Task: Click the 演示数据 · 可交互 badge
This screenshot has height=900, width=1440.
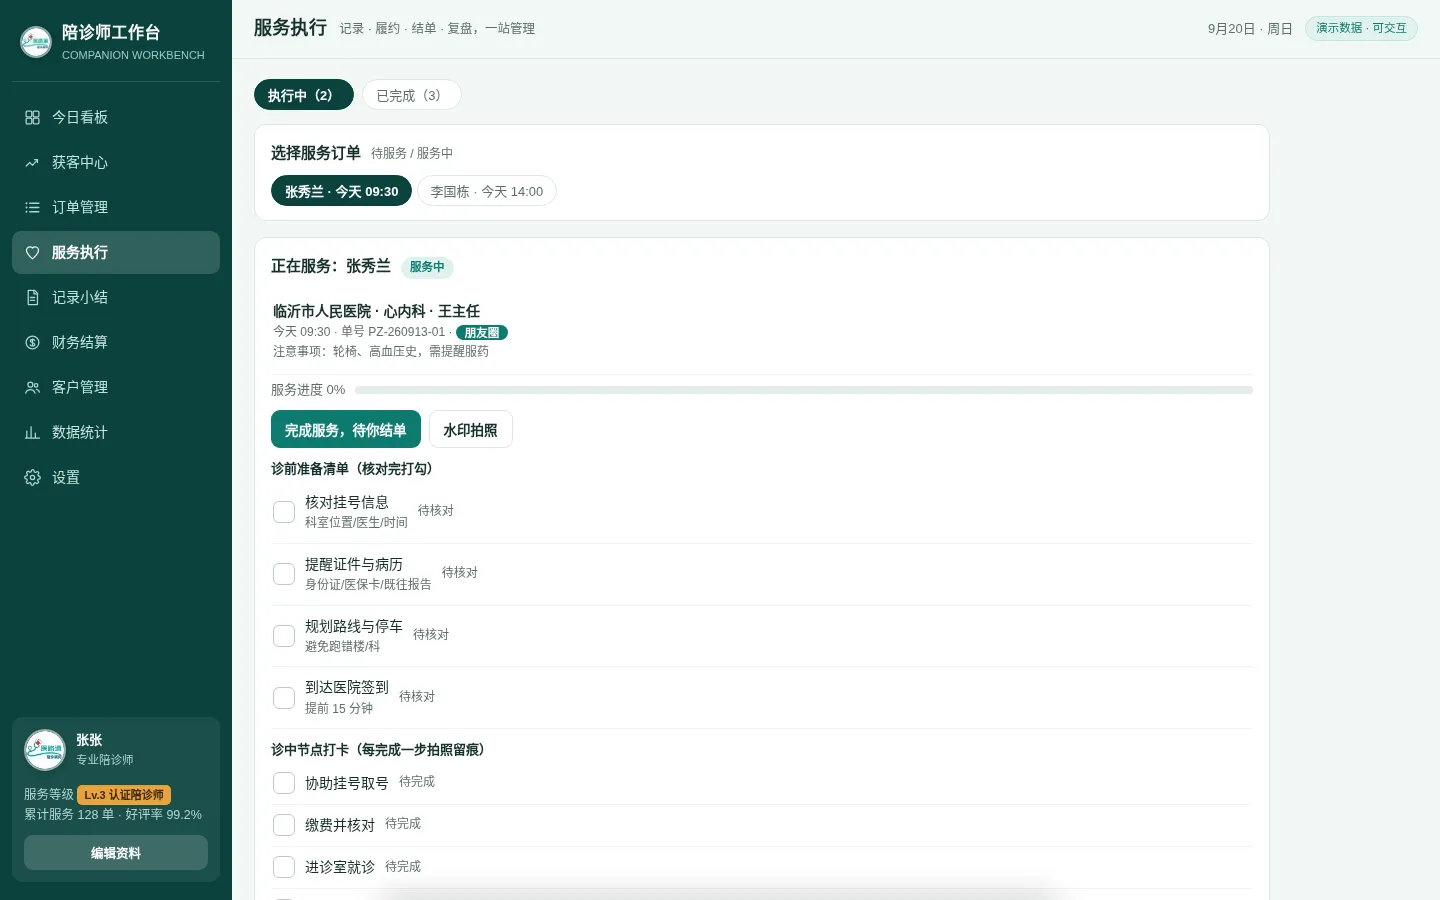Action: 1361,28
